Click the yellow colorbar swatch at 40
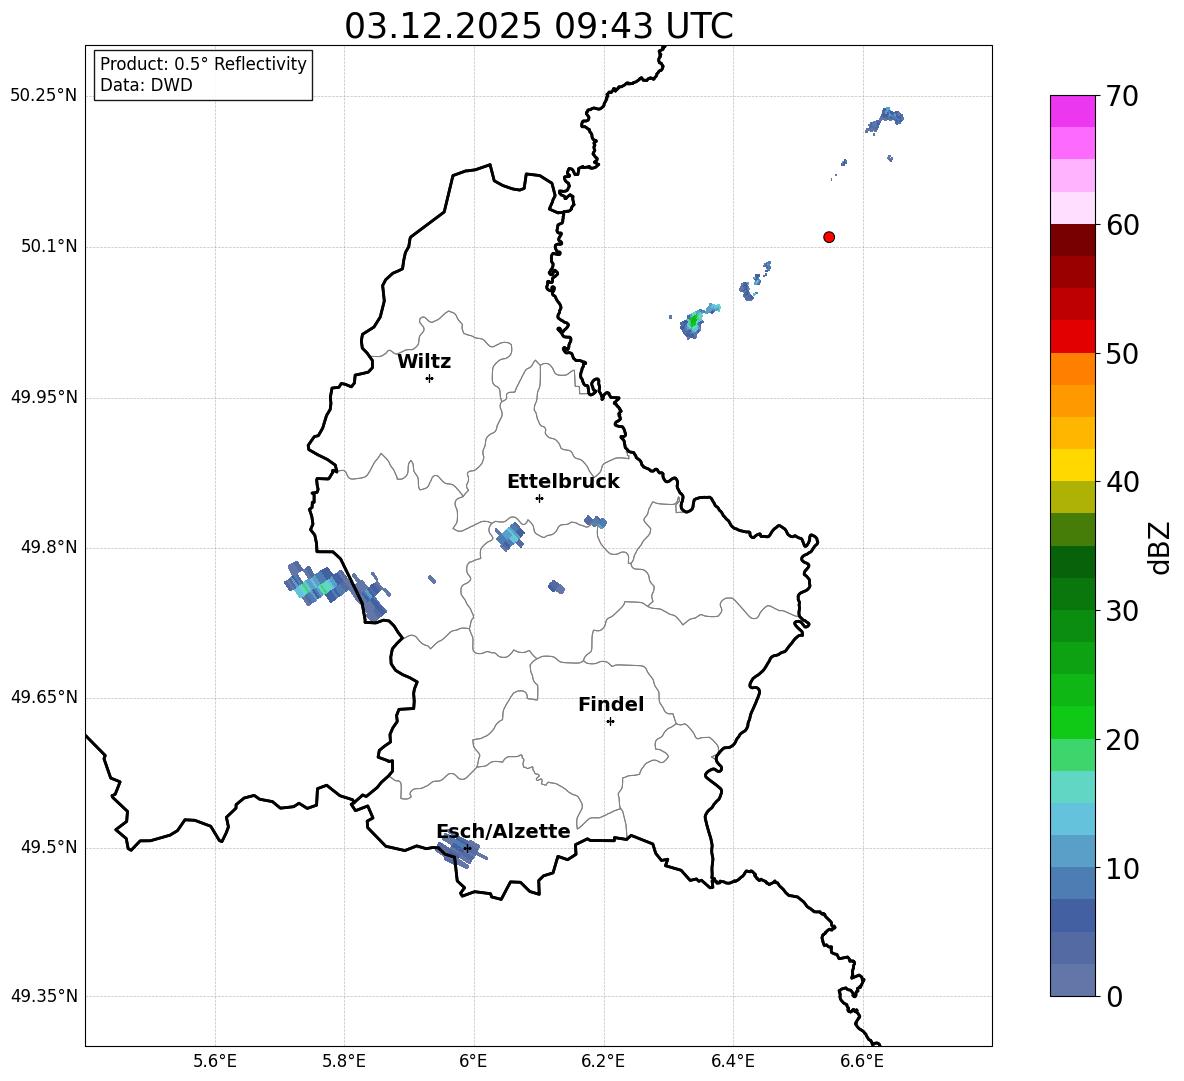Image resolution: width=1184 pixels, height=1081 pixels. pyautogui.click(x=1072, y=465)
